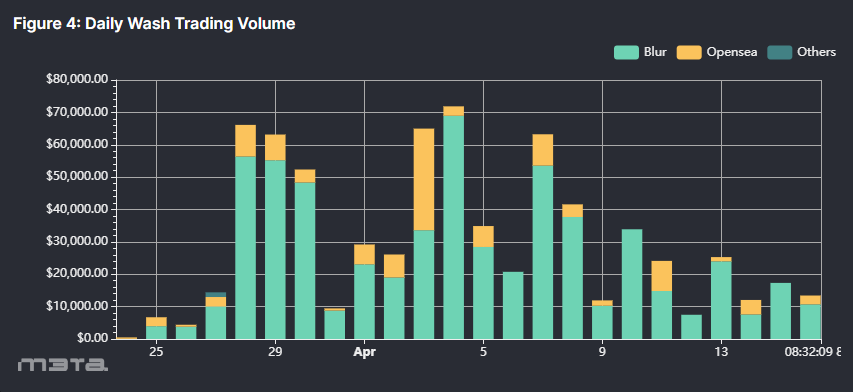The width and height of the screenshot is (853, 392).
Task: Click the Opensea segment of the April 2 bar
Action: [394, 266]
